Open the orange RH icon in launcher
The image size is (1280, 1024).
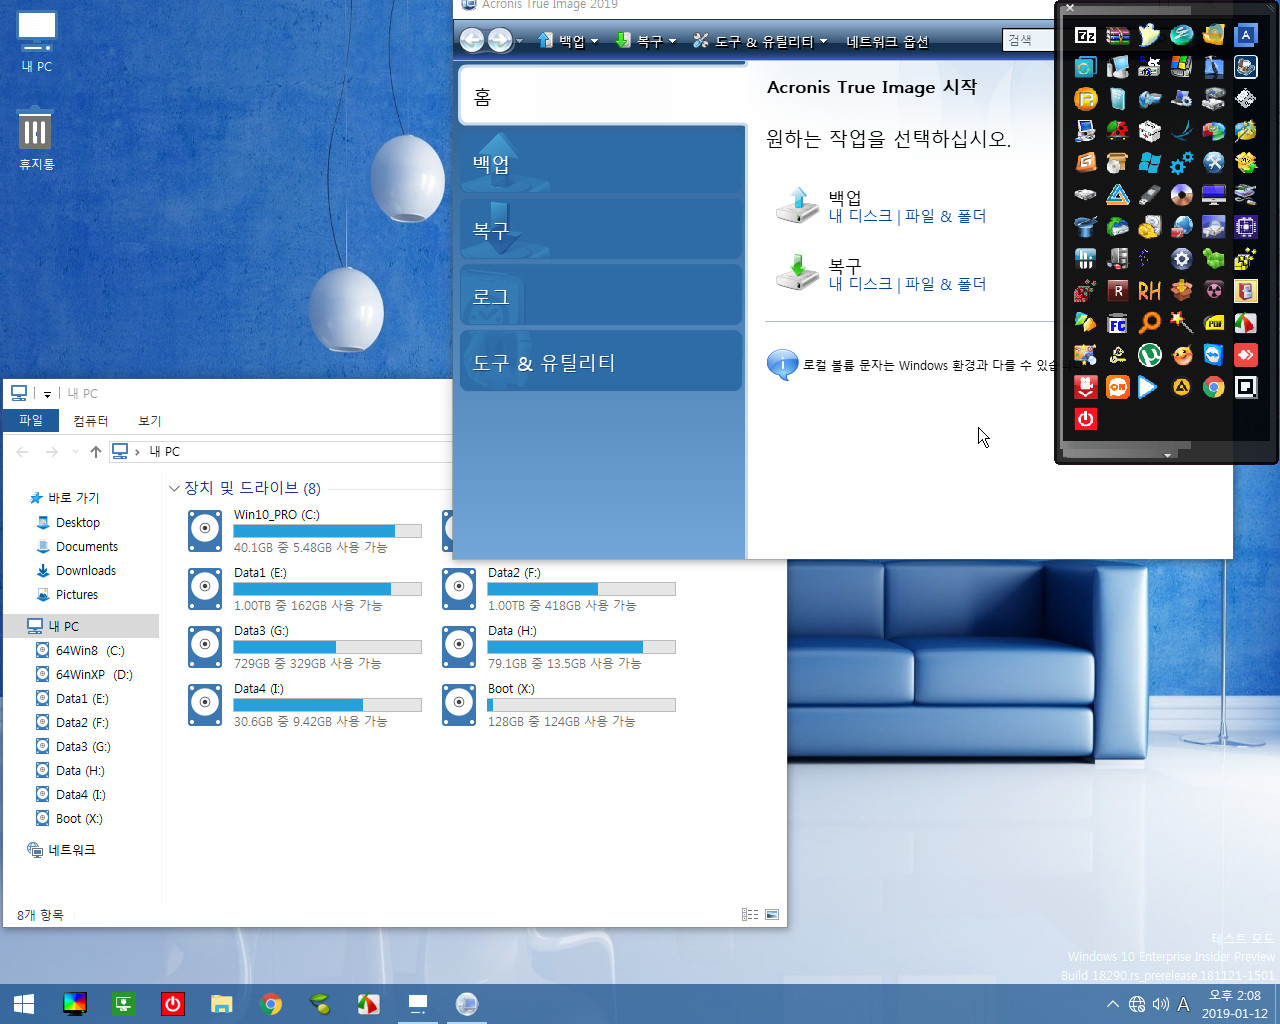(x=1150, y=291)
